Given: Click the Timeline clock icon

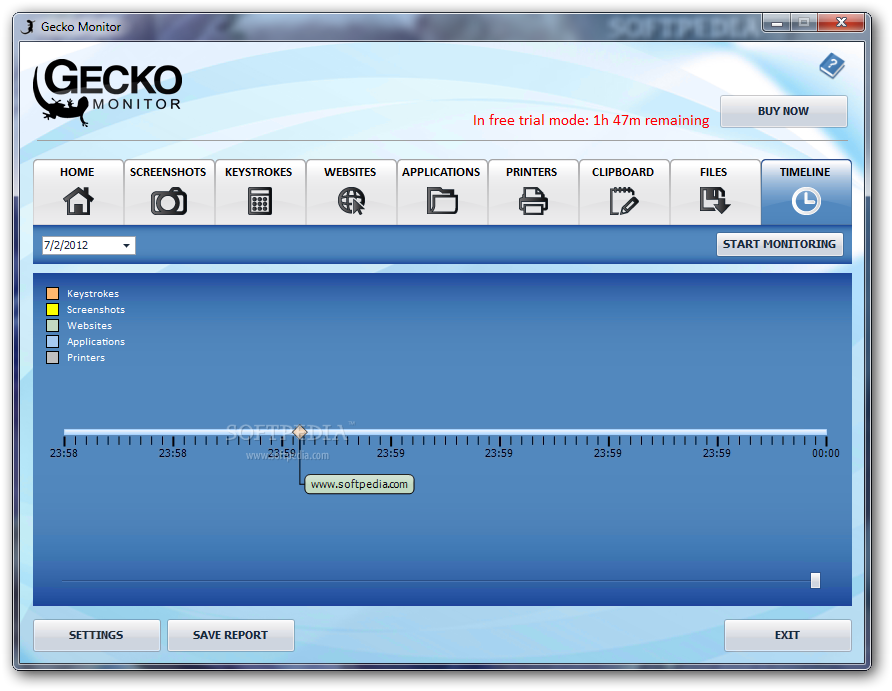Looking at the screenshot, I should pyautogui.click(x=806, y=201).
